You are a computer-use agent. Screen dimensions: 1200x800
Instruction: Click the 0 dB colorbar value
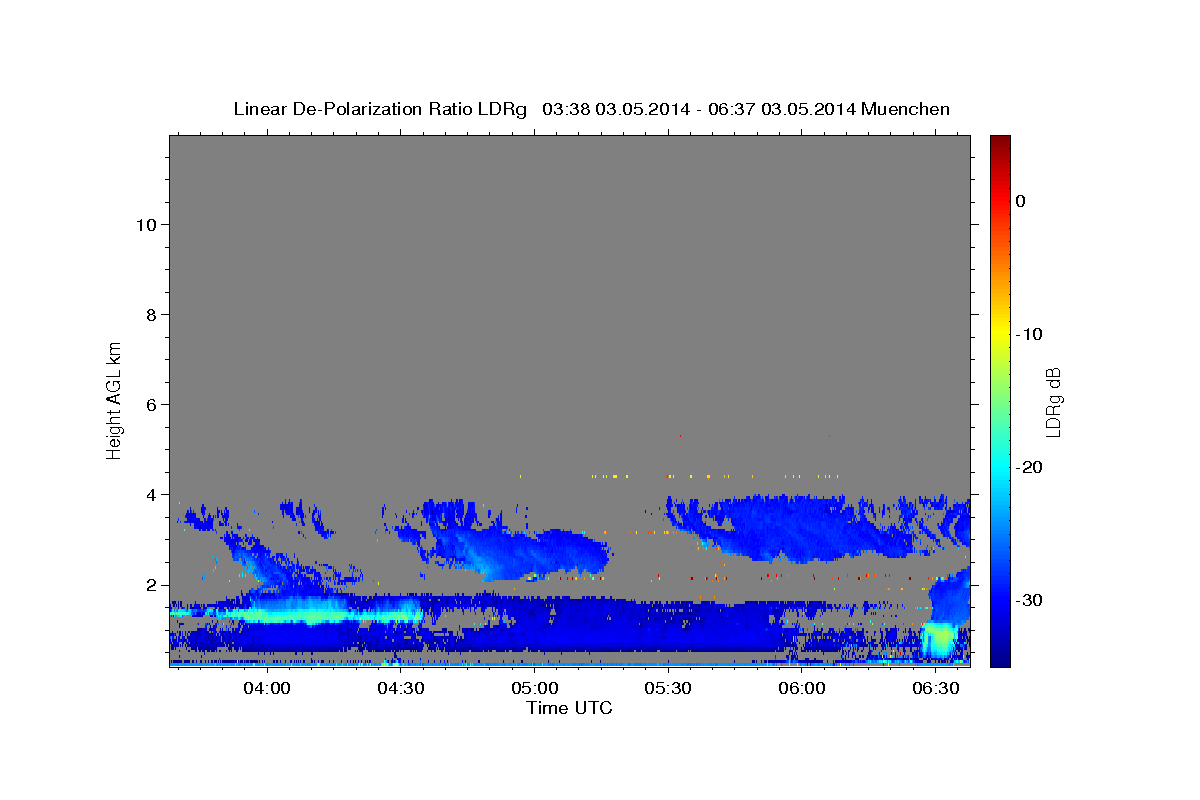[x=1020, y=201]
